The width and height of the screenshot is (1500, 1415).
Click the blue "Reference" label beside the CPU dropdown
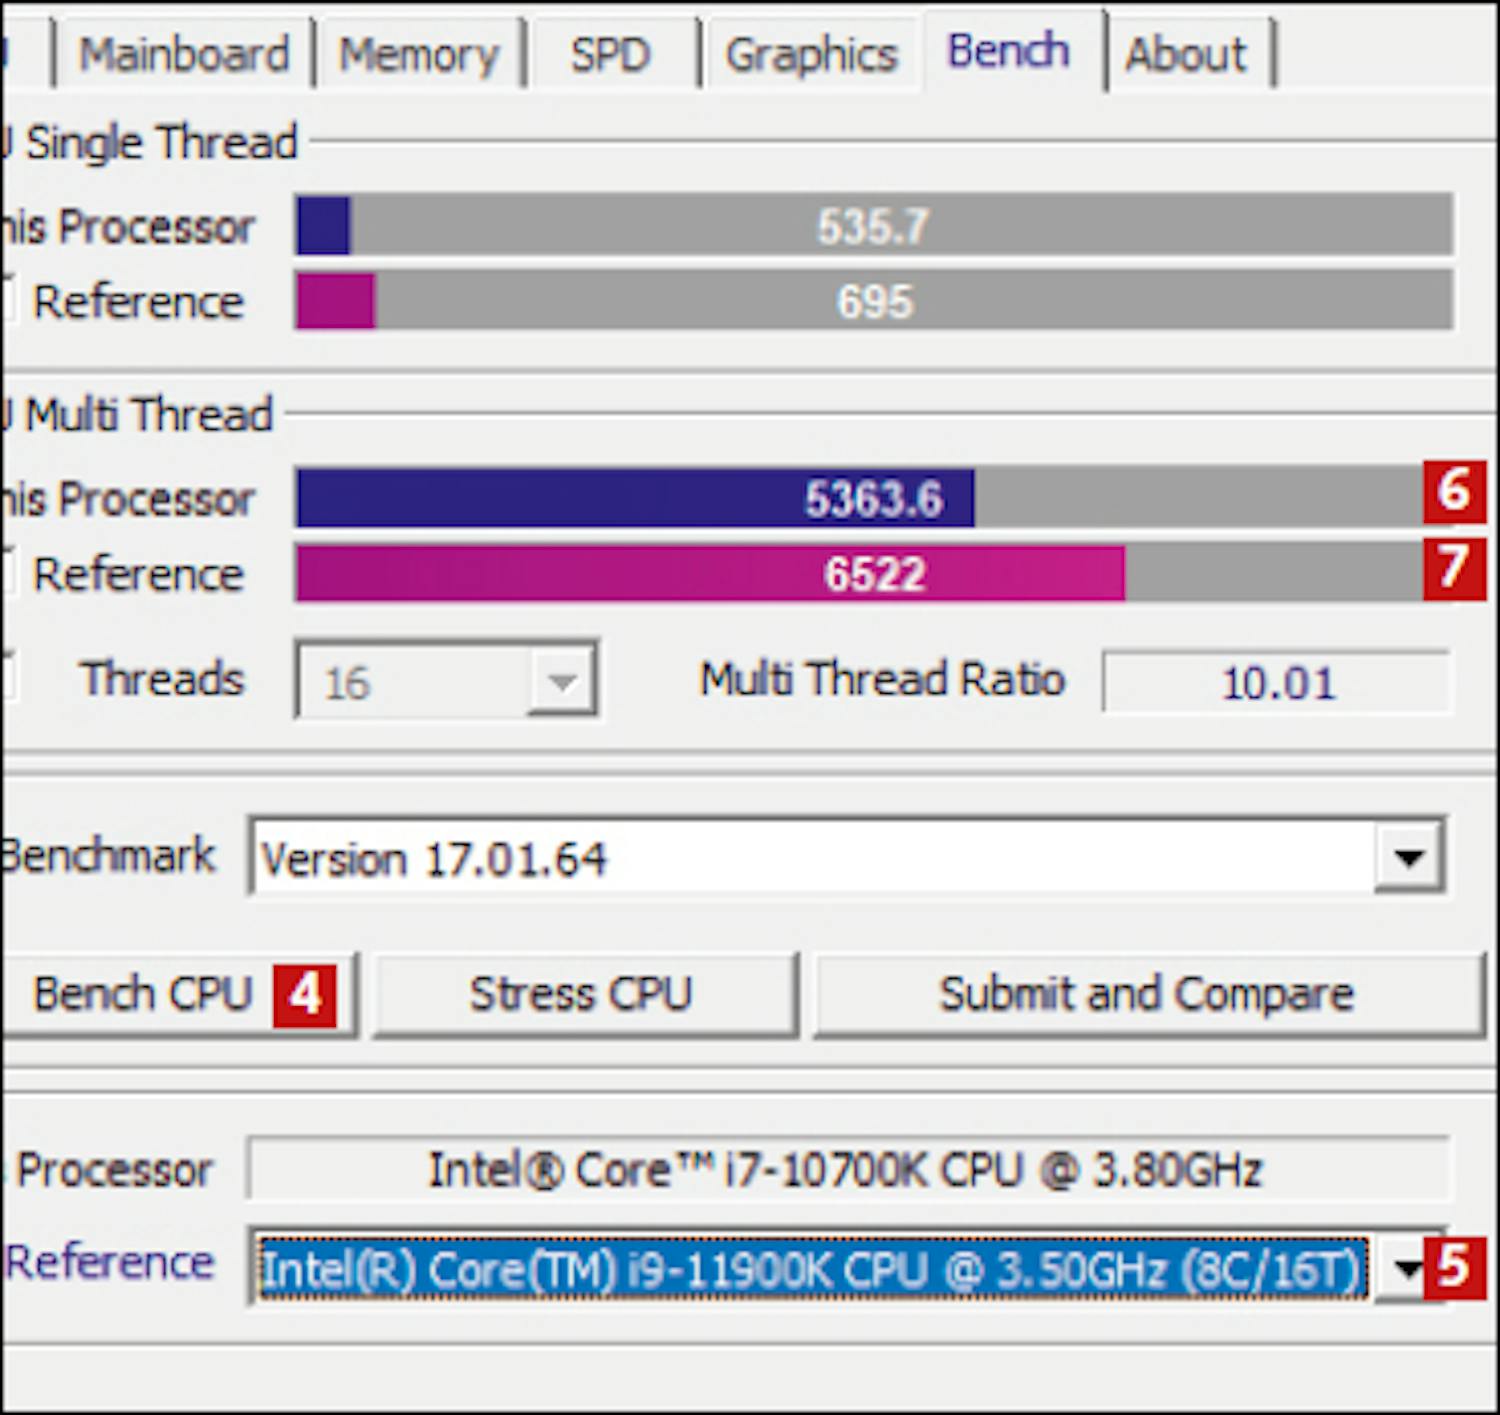tap(110, 1262)
